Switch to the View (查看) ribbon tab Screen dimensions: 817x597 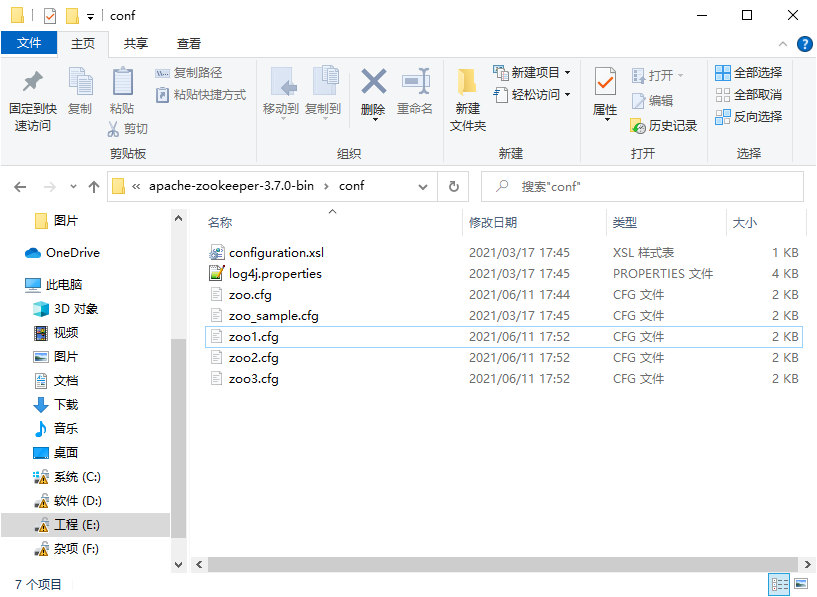[189, 43]
